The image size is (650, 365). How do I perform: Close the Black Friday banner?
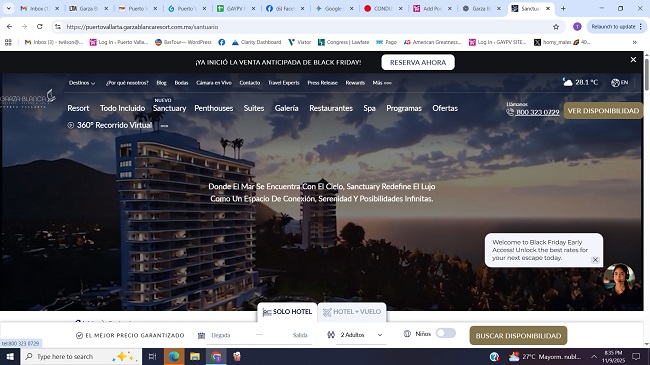coord(633,60)
